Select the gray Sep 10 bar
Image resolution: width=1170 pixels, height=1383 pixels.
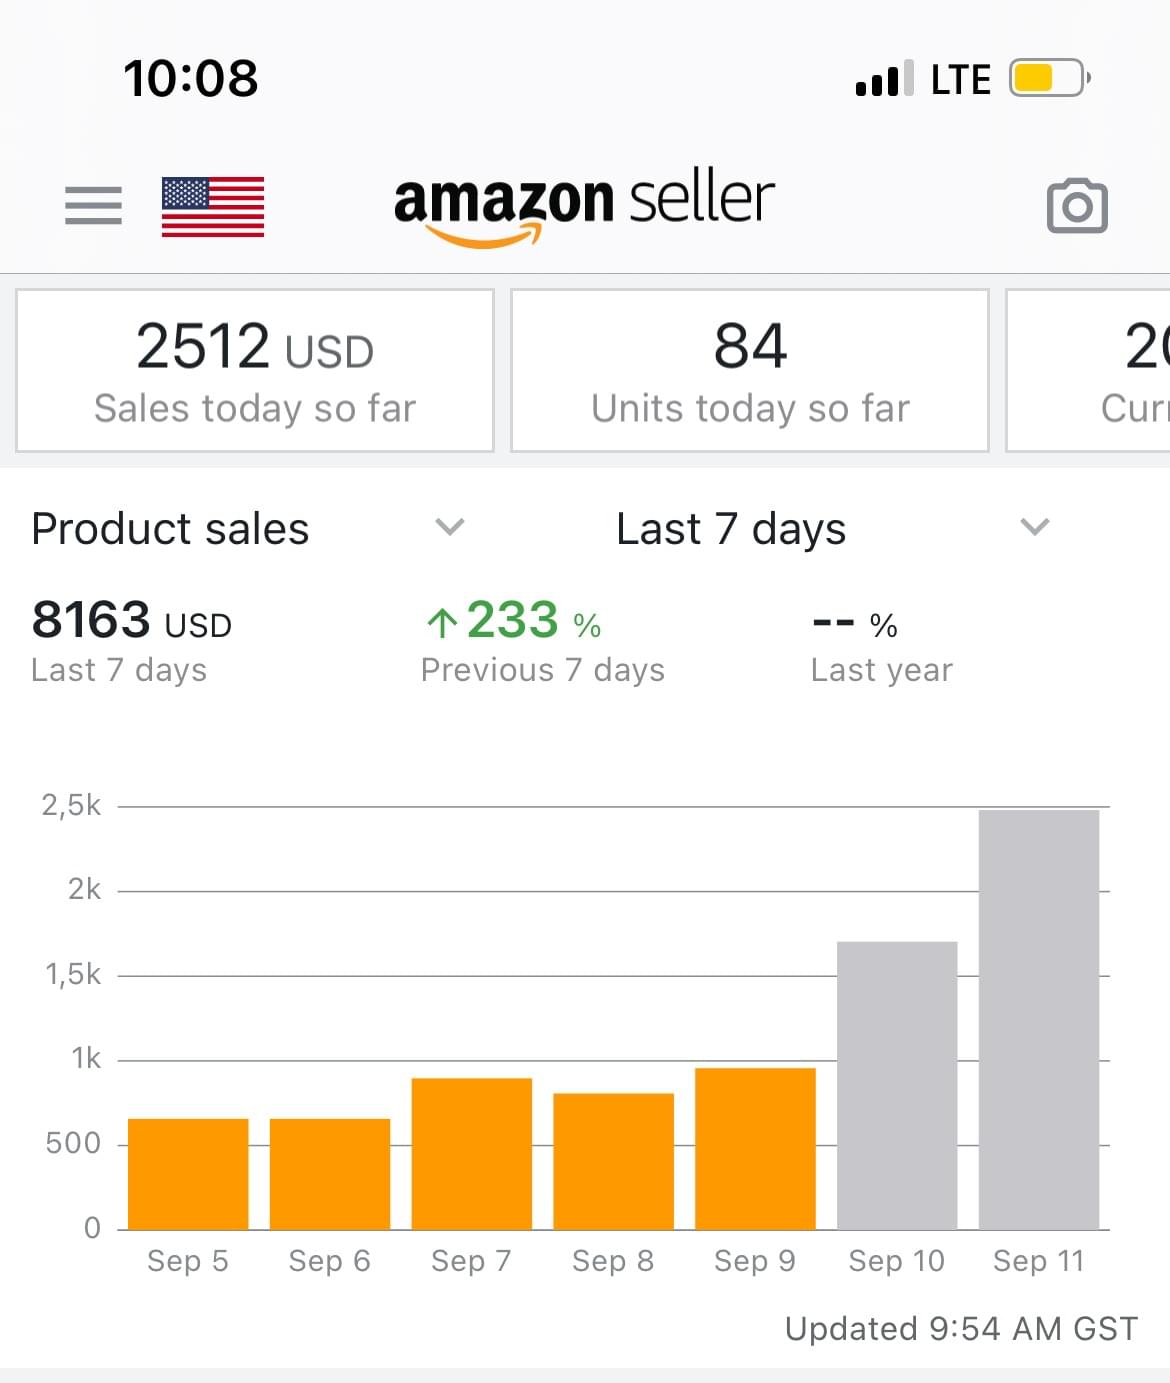pos(897,1085)
